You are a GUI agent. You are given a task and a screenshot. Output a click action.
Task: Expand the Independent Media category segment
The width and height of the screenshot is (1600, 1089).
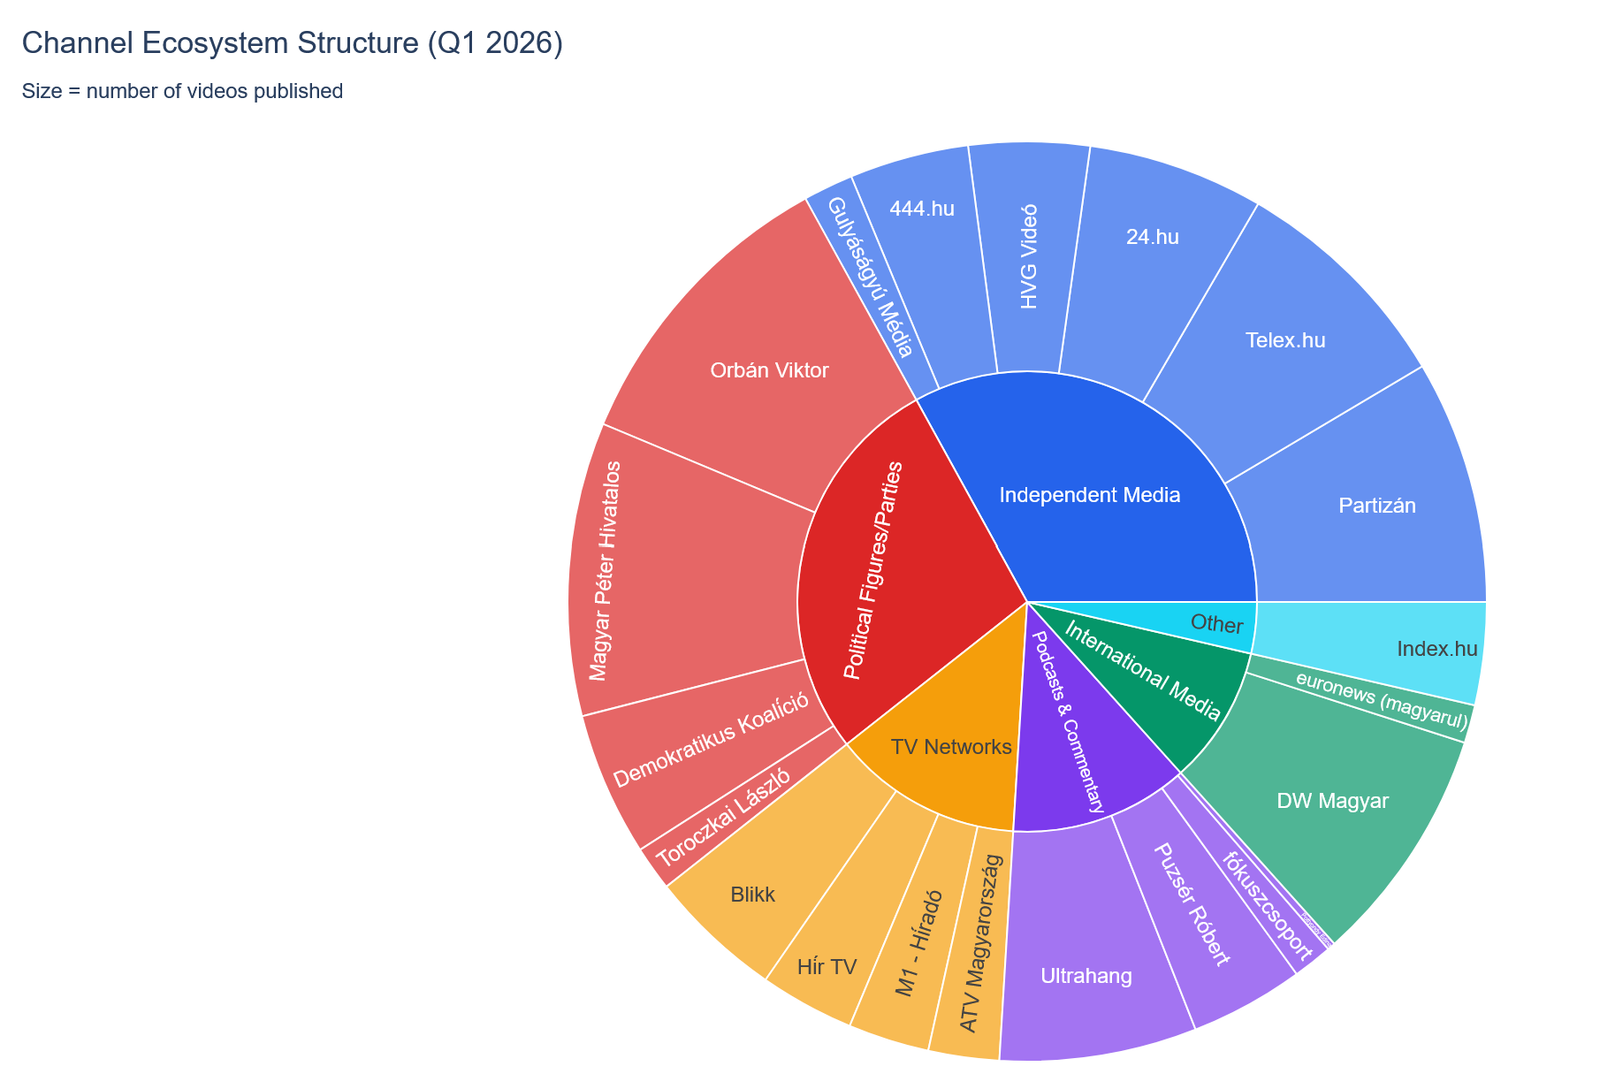point(1090,494)
